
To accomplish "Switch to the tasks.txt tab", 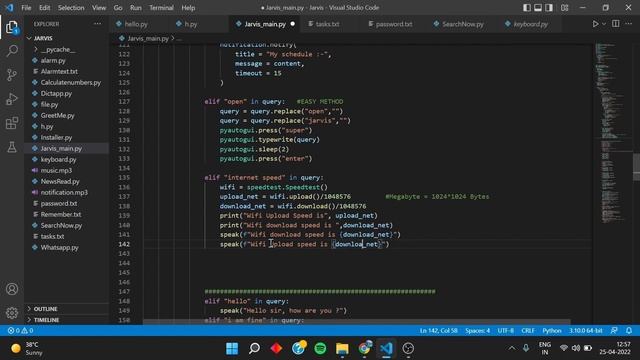I will pos(328,24).
